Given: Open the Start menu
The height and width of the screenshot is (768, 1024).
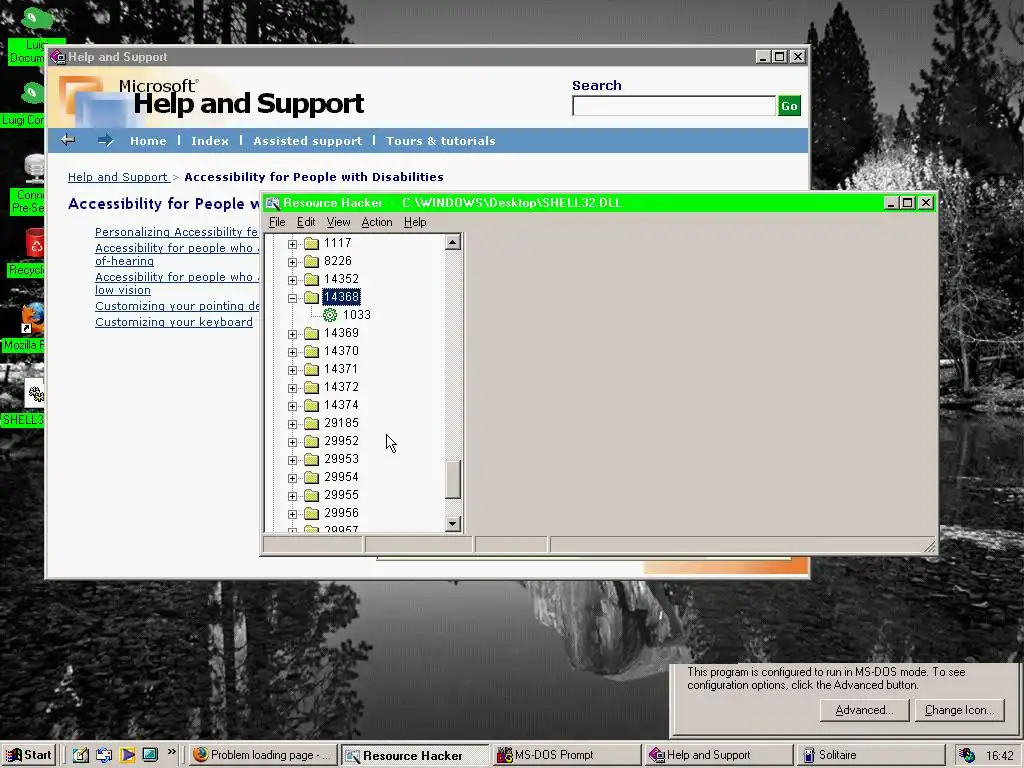Looking at the screenshot, I should 29,755.
